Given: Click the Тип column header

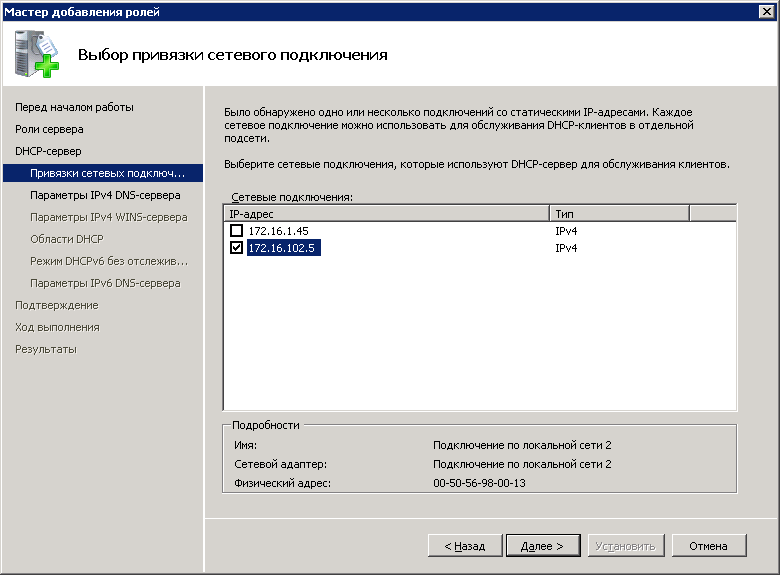Looking at the screenshot, I should click(x=619, y=214).
